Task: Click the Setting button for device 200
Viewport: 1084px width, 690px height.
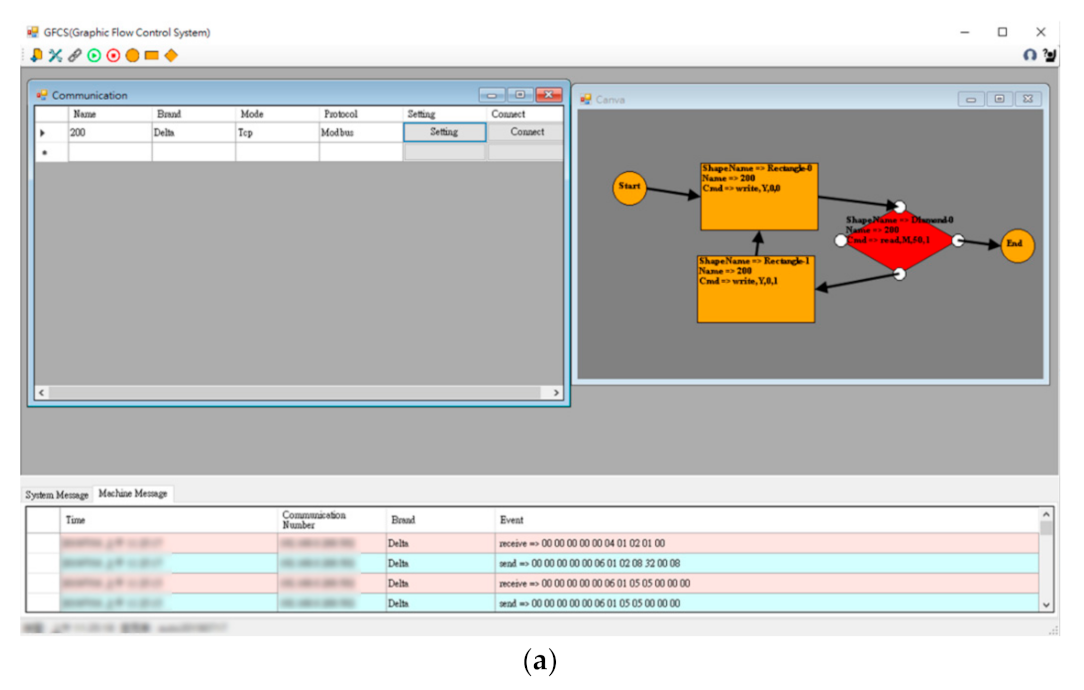Action: point(443,132)
